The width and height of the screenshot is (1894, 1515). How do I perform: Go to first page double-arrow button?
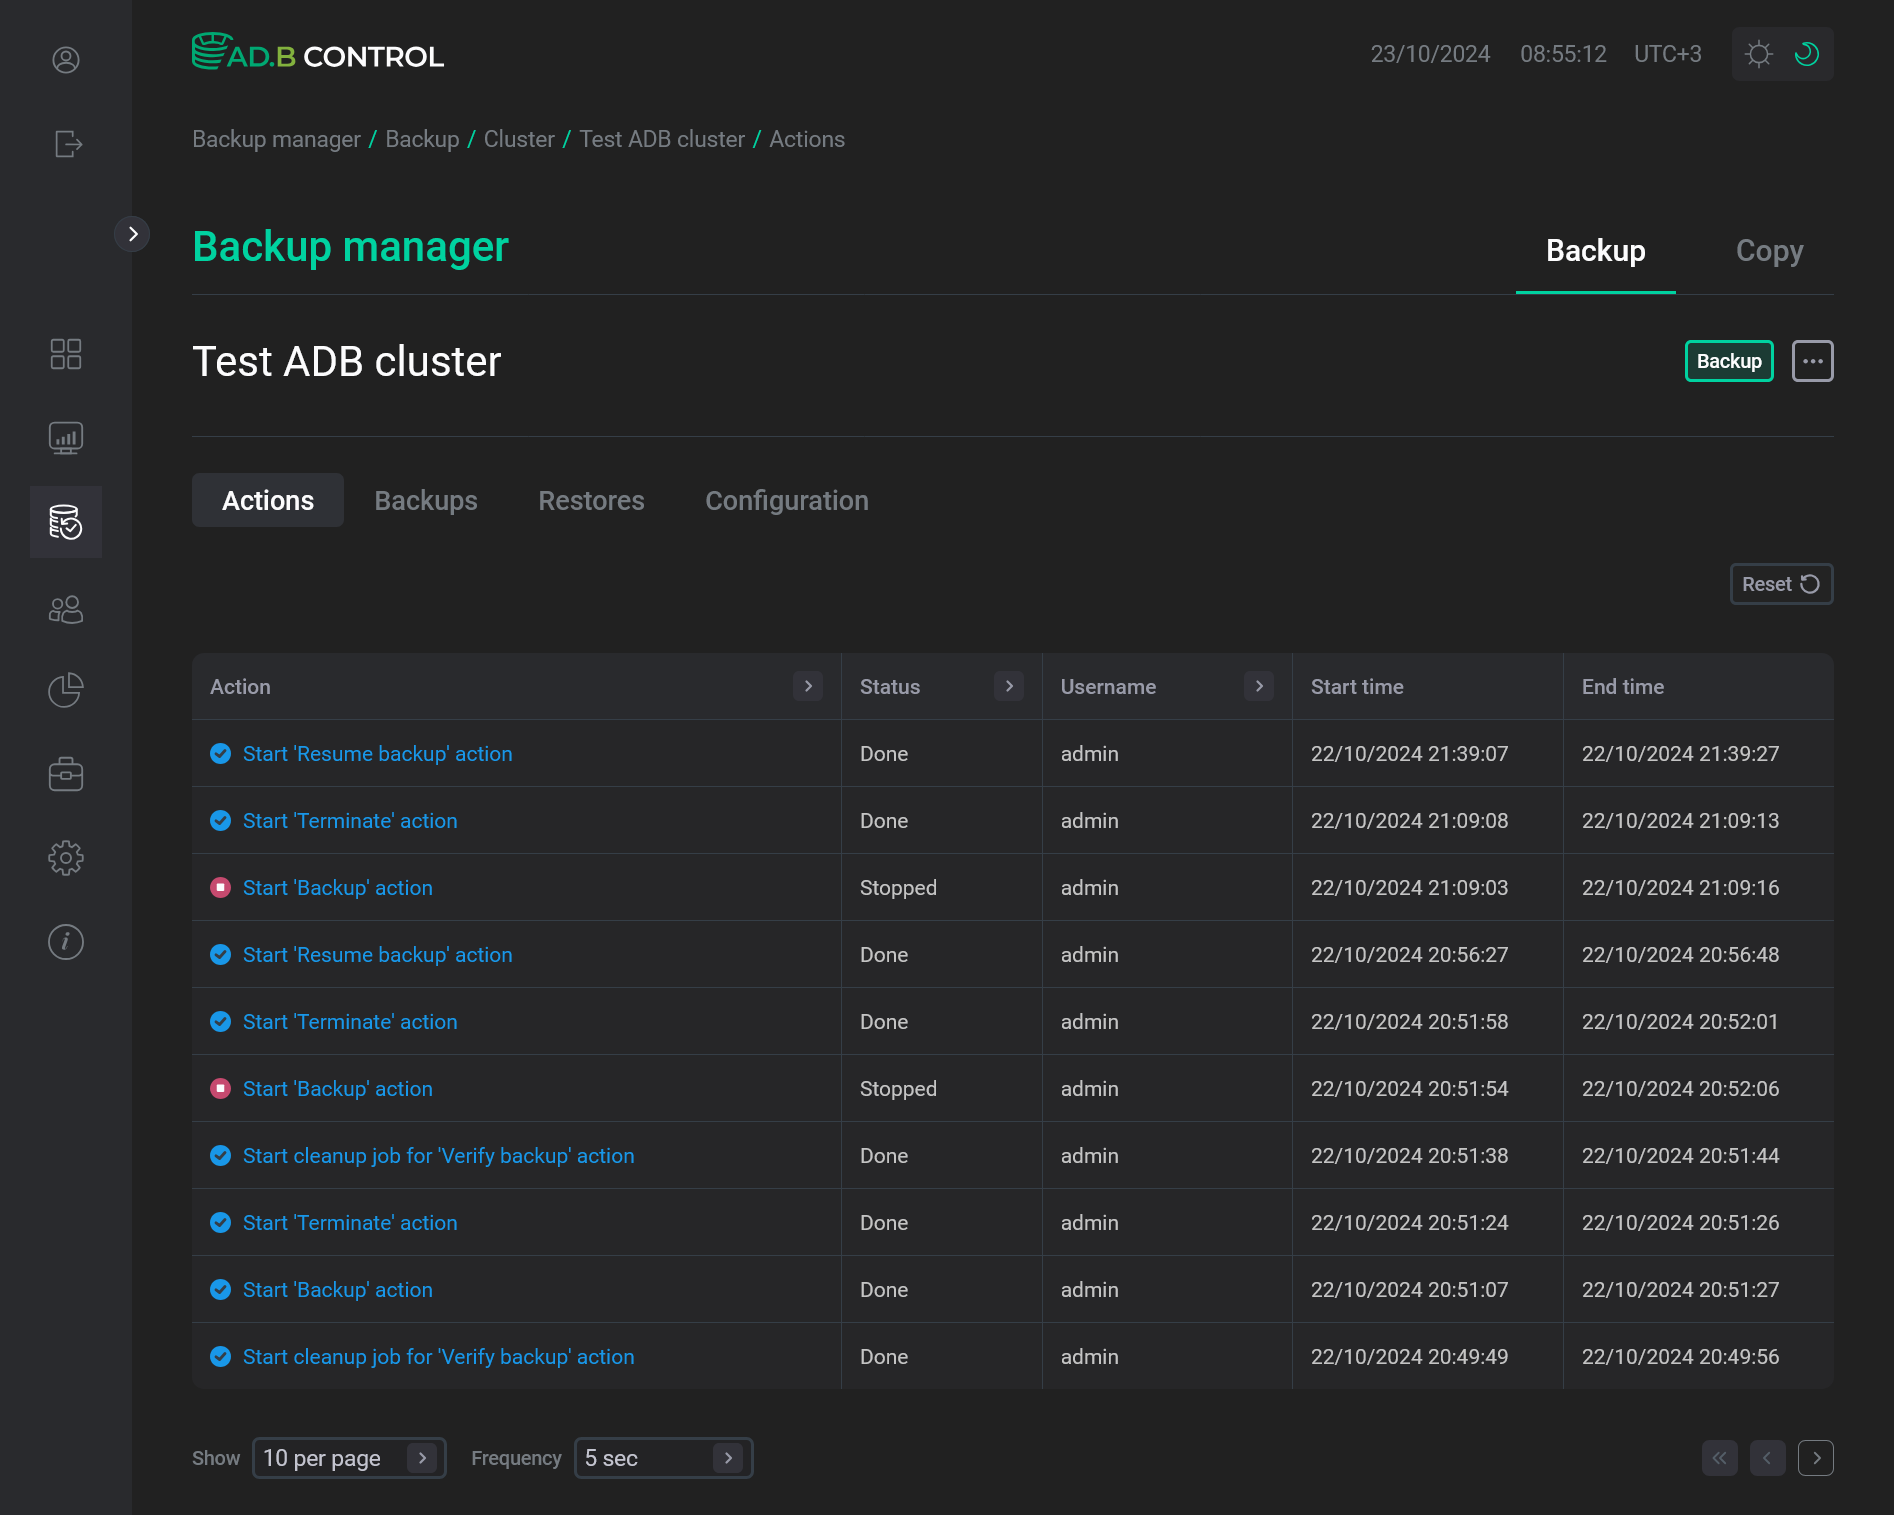(x=1720, y=1458)
